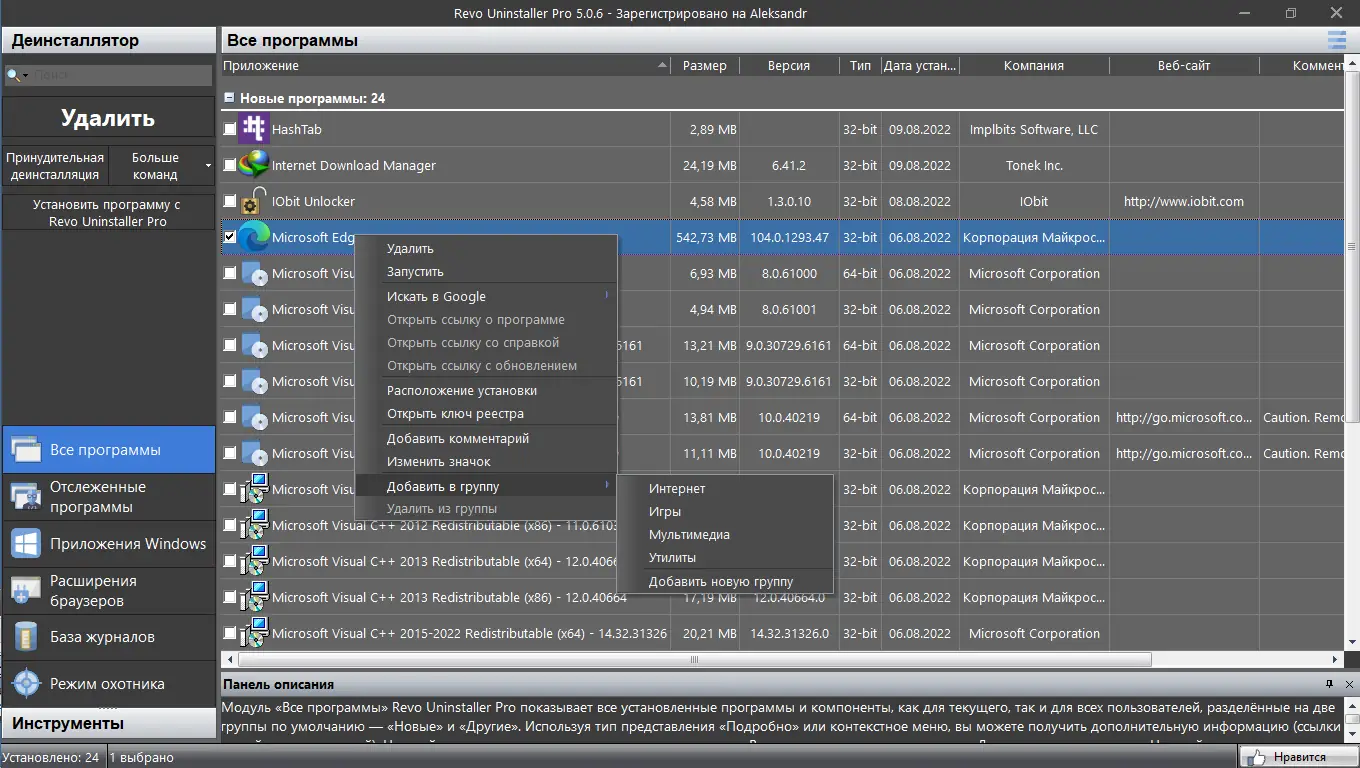This screenshot has height=768, width=1360.
Task: Sort by the «Компания» column header
Action: coord(1034,65)
